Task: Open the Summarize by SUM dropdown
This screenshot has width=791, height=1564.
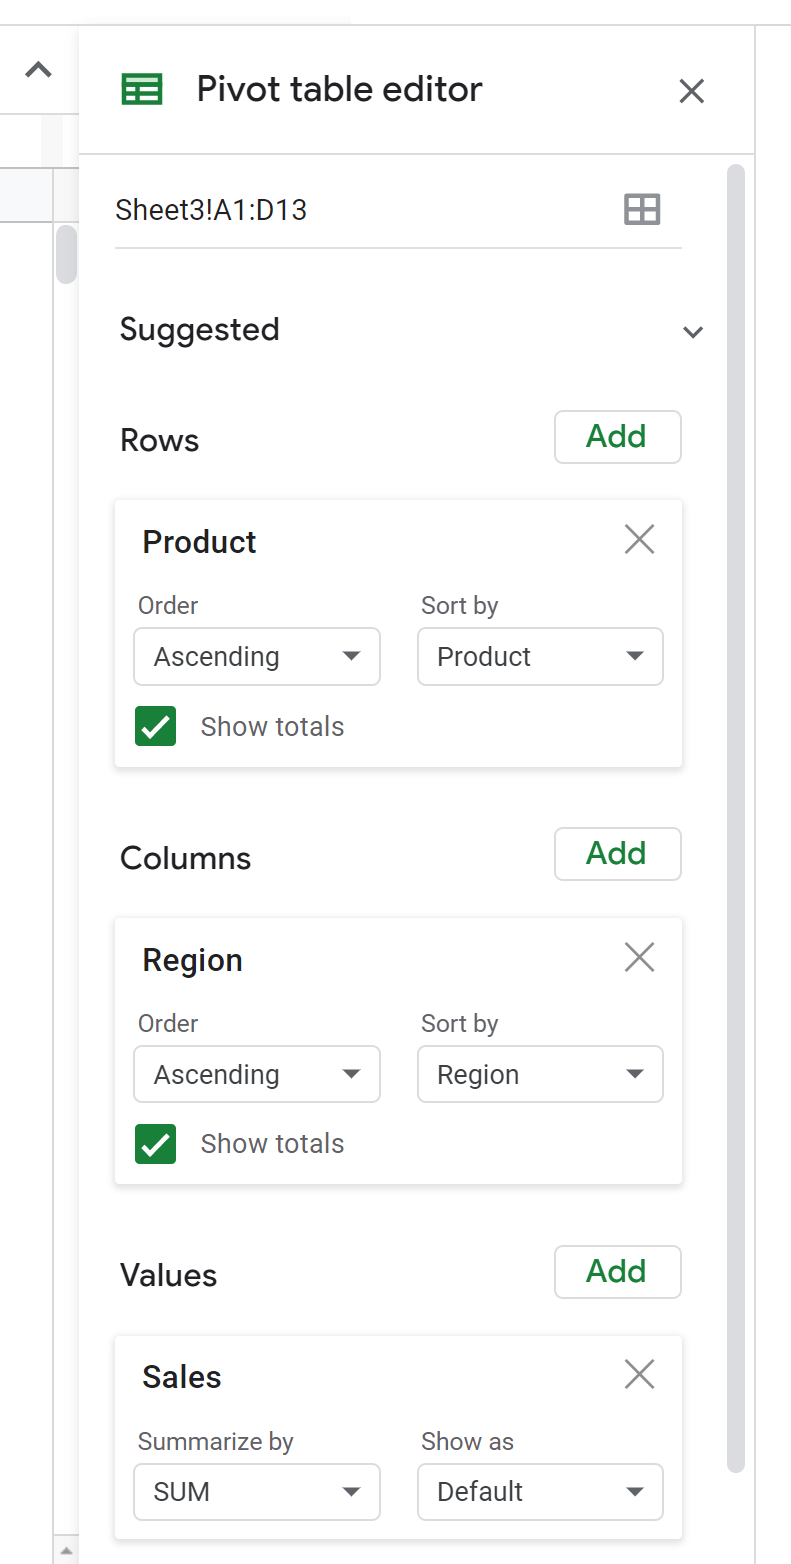Action: click(257, 1492)
